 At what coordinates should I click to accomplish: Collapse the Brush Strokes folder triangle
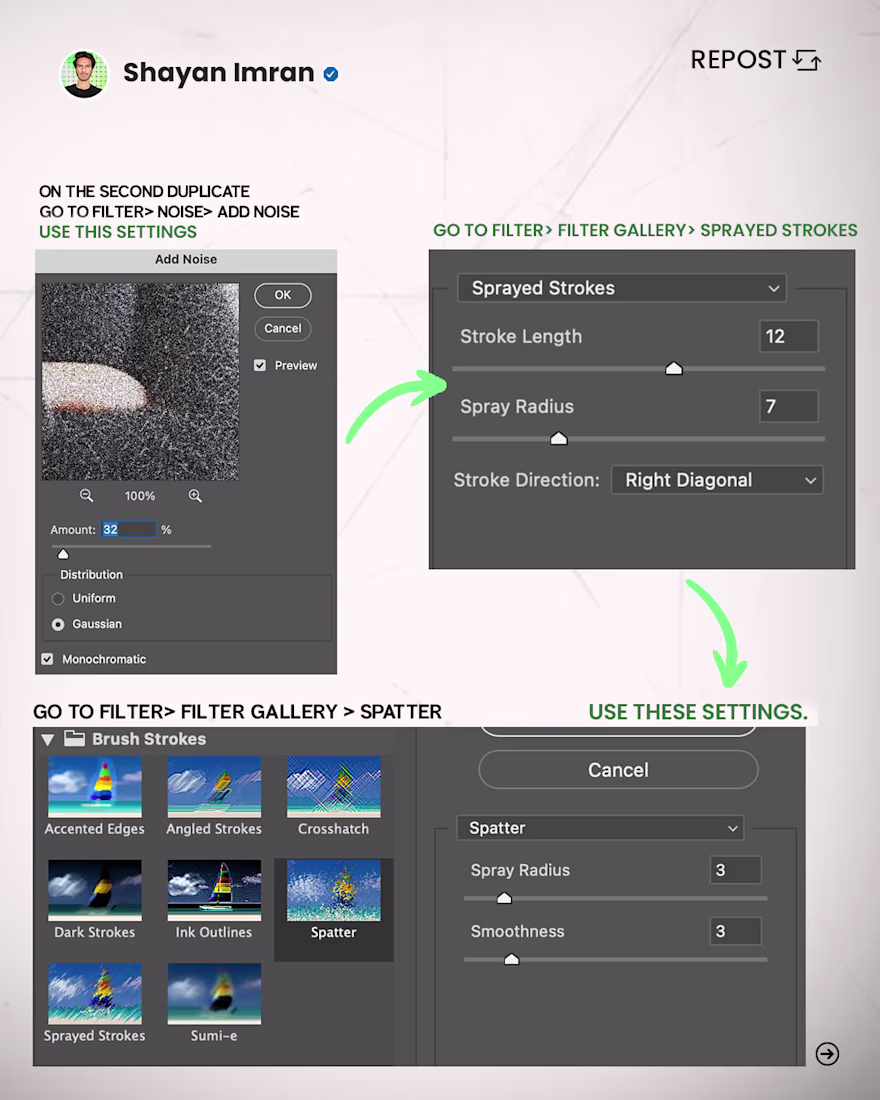pos(48,739)
